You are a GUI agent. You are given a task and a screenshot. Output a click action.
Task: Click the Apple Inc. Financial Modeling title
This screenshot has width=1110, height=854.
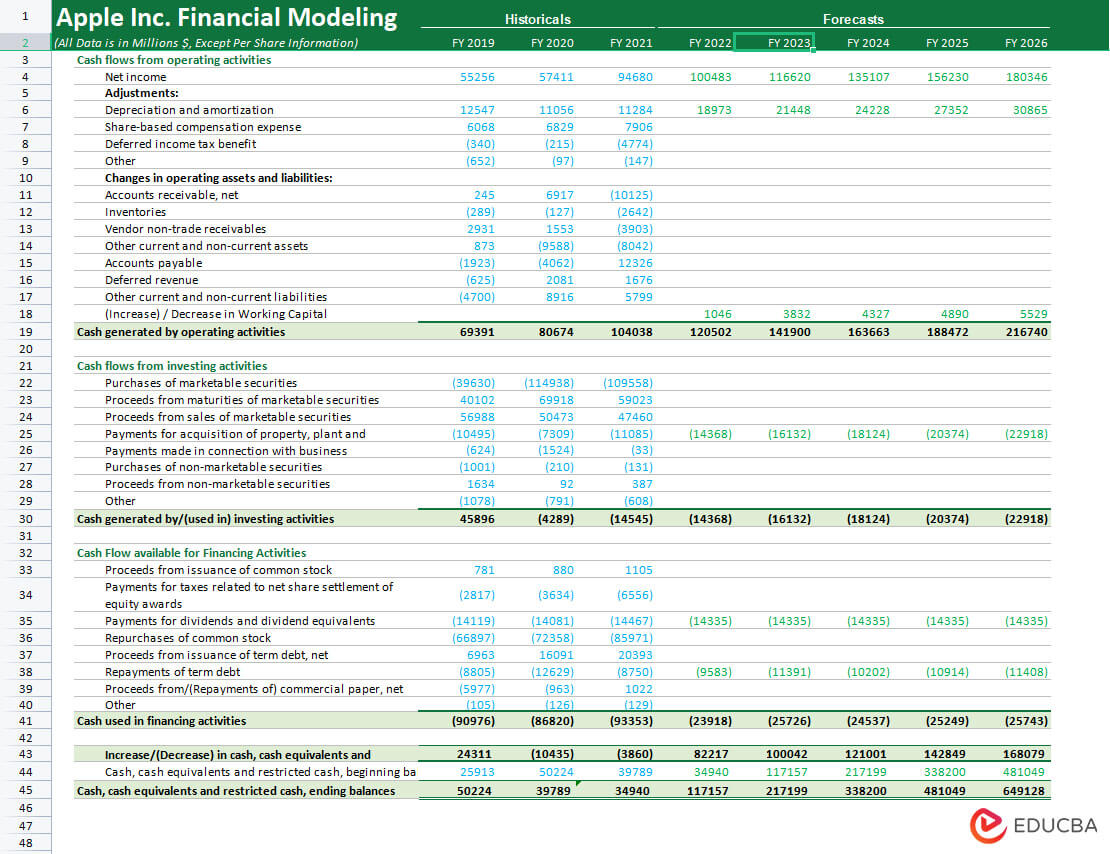tap(227, 17)
